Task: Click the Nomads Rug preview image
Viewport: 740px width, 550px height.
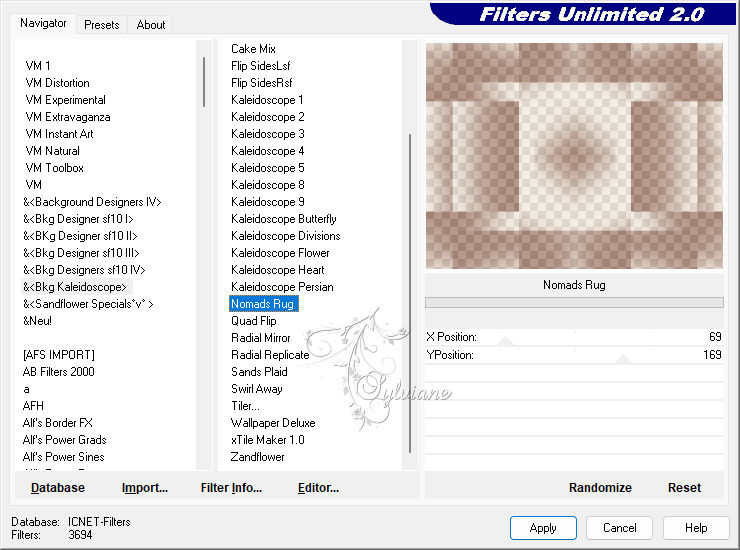Action: (x=574, y=156)
